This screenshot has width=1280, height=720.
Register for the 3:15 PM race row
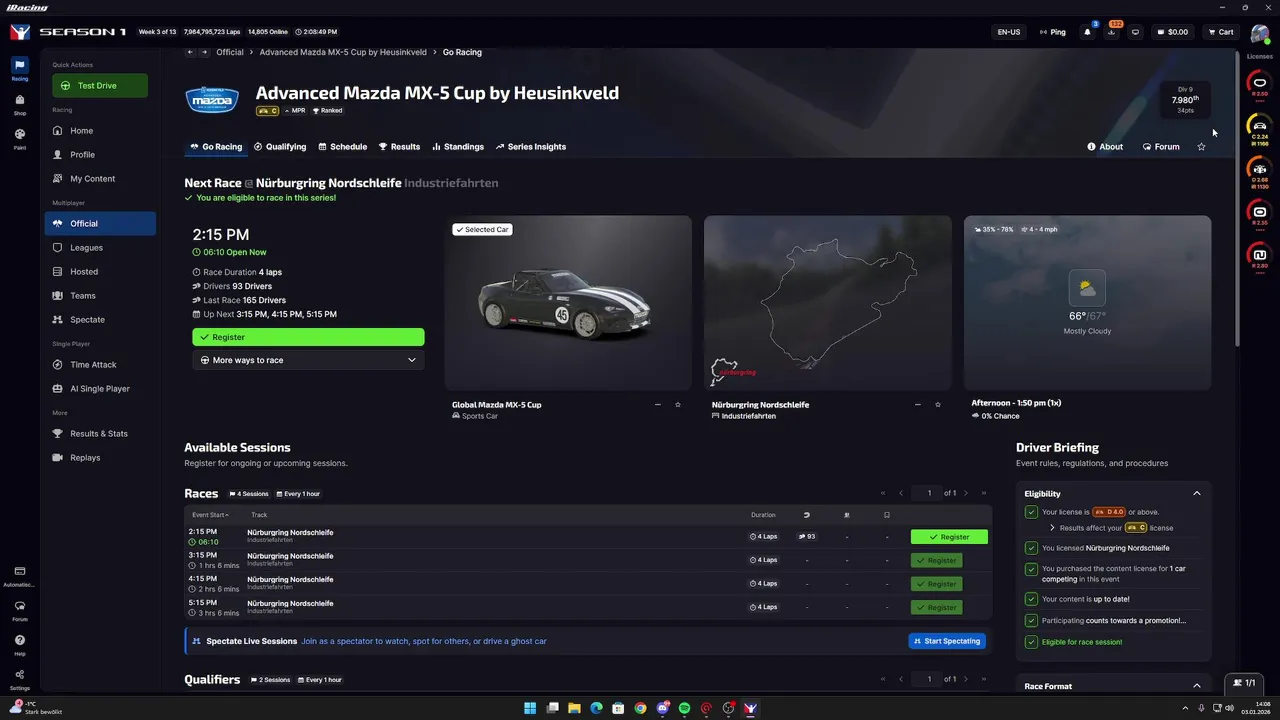[937, 560]
